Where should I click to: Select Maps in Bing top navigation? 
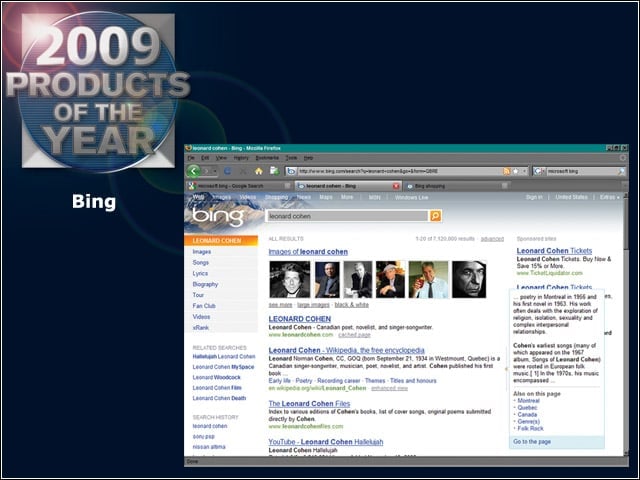click(326, 197)
